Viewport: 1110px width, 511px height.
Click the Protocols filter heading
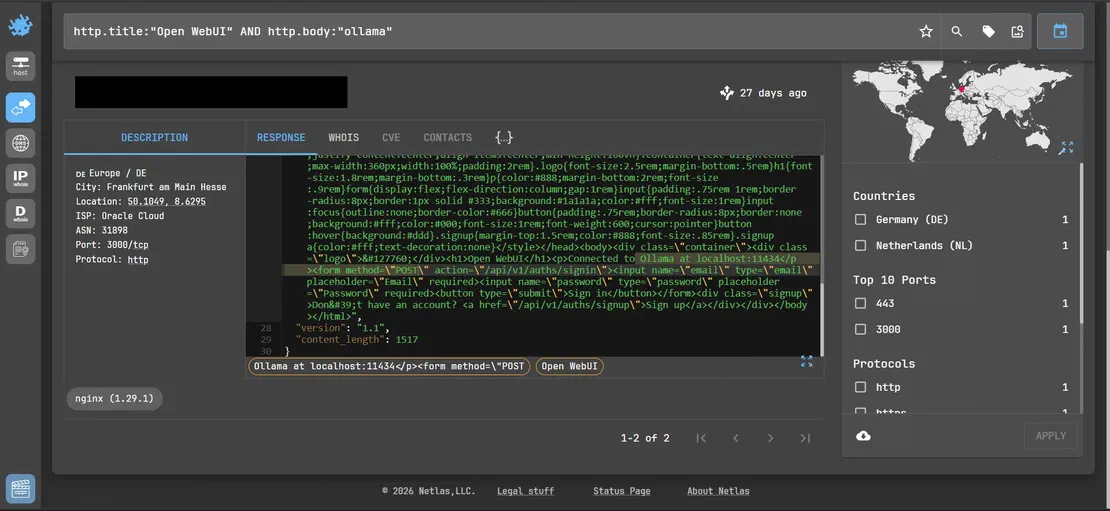(883, 364)
